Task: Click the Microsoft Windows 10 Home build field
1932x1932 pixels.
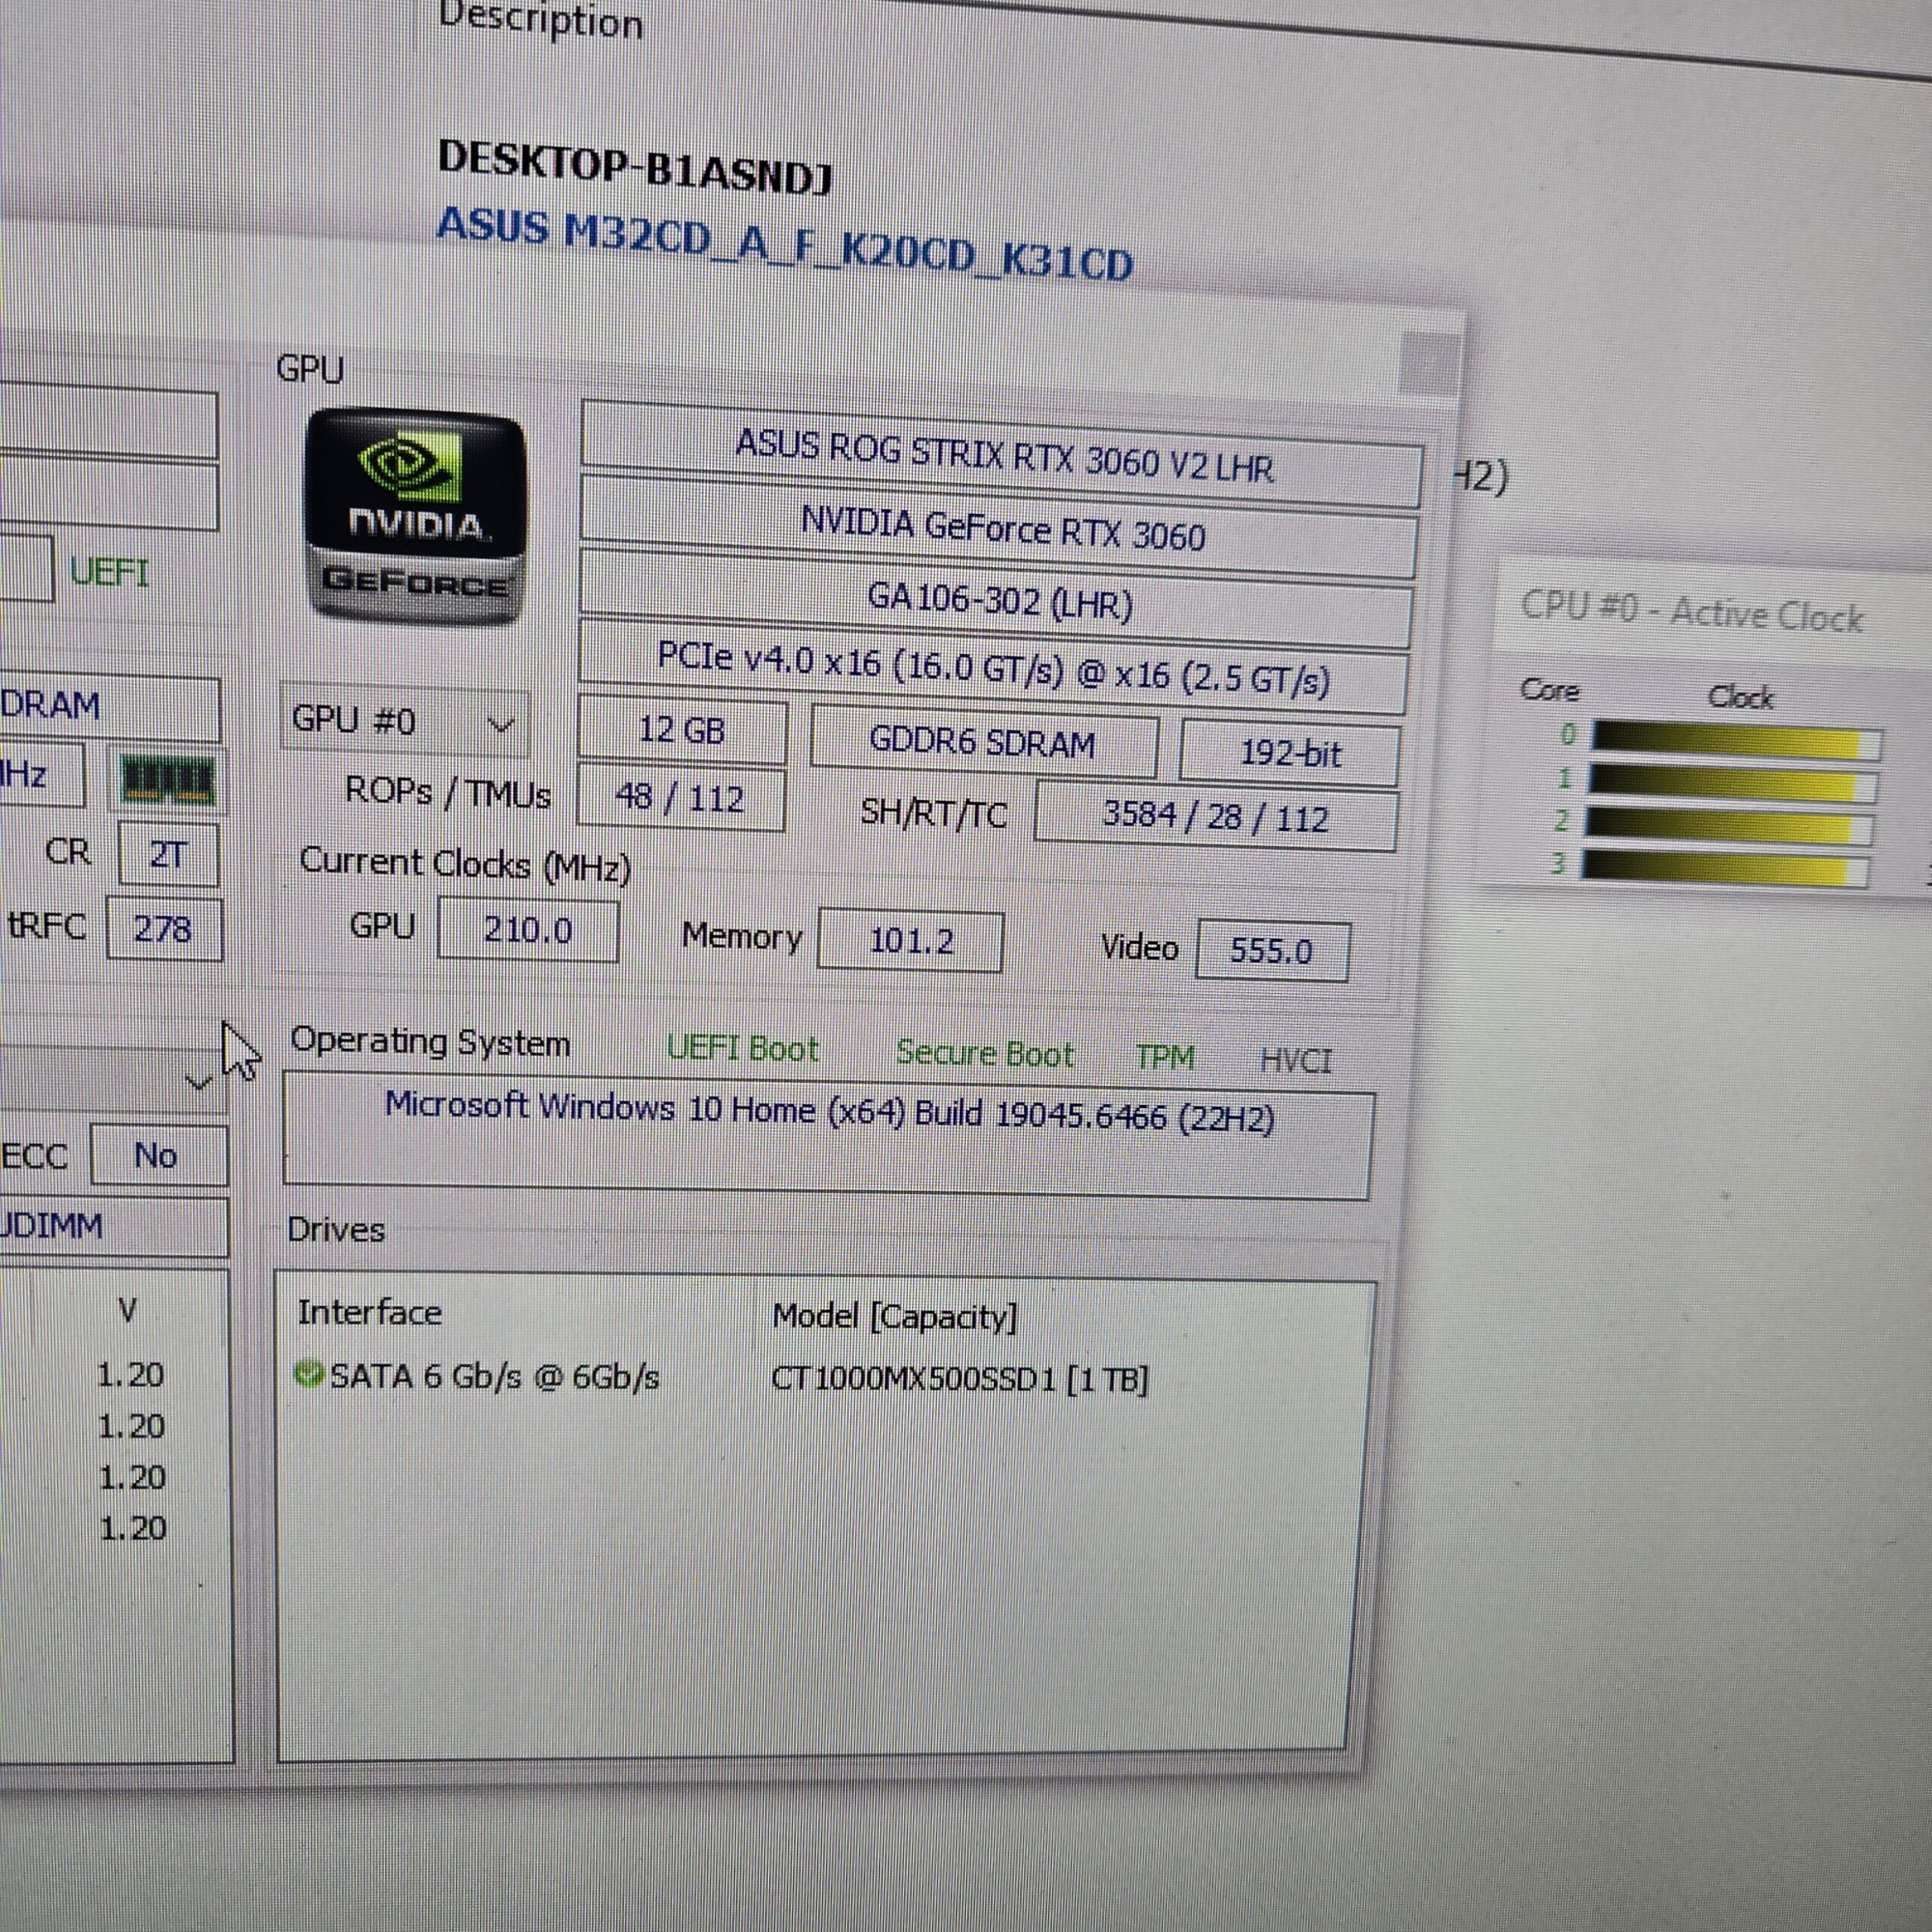Action: [x=828, y=1135]
